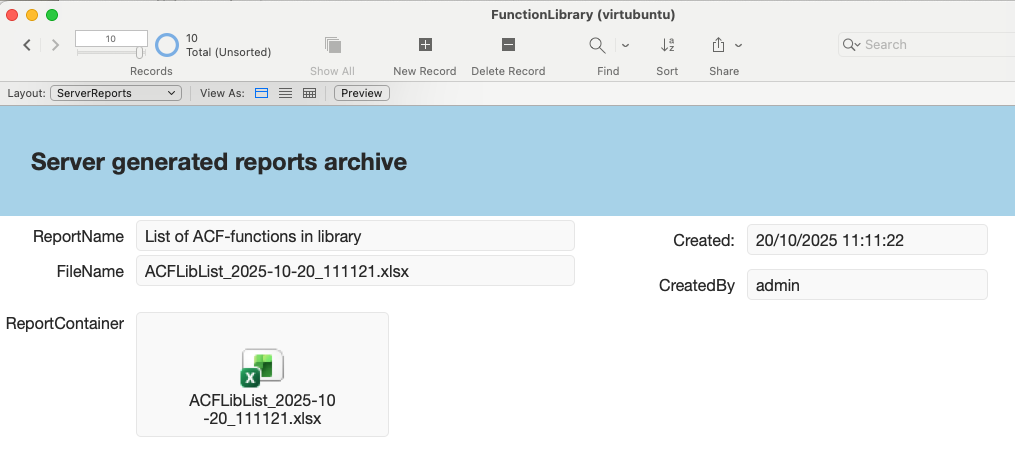Open the Layout ServerReports dropdown
The height and width of the screenshot is (469, 1015).
click(x=116, y=93)
